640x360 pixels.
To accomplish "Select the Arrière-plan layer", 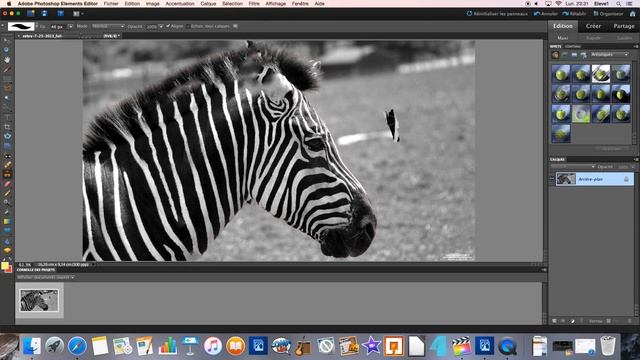I will 595,179.
